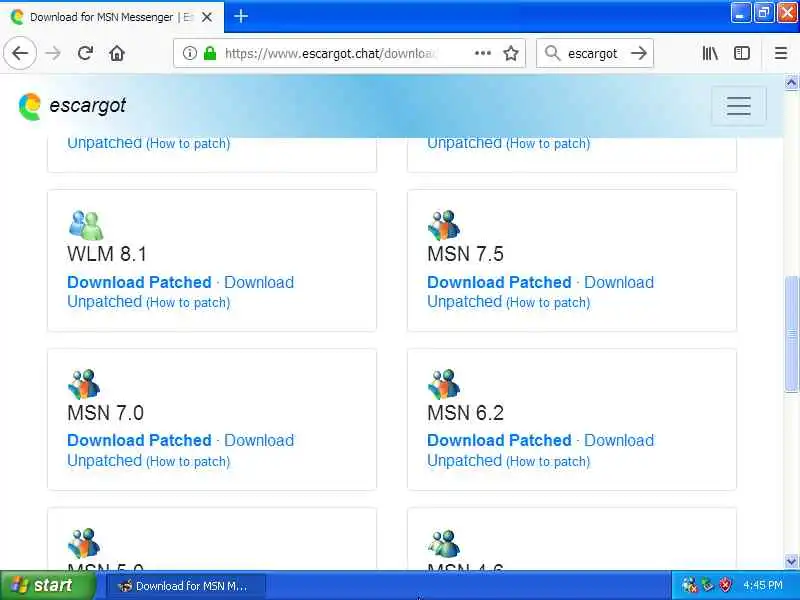This screenshot has width=800, height=600.
Task: Reload the current page
Action: click(85, 53)
